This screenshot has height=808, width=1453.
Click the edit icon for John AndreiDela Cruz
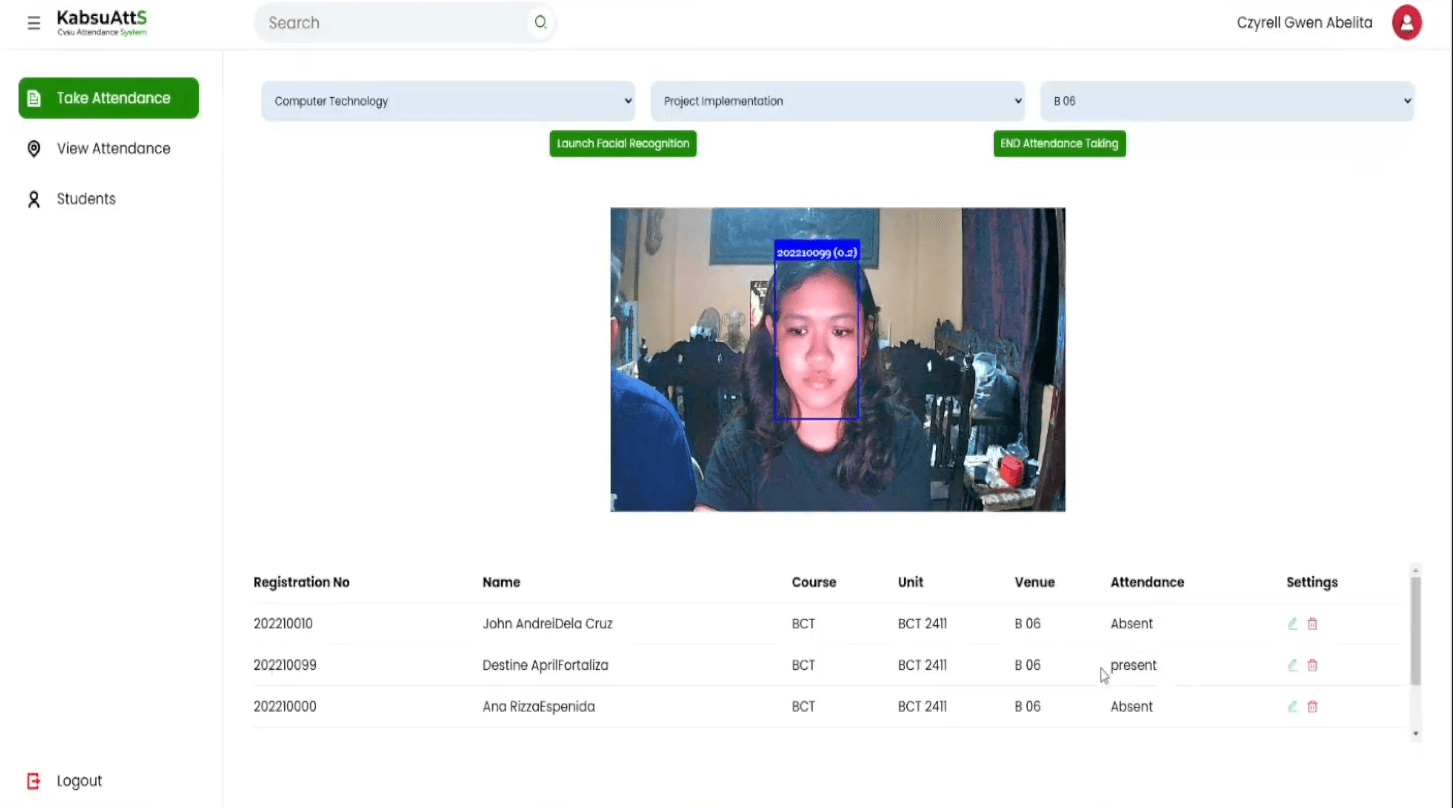(1291, 623)
